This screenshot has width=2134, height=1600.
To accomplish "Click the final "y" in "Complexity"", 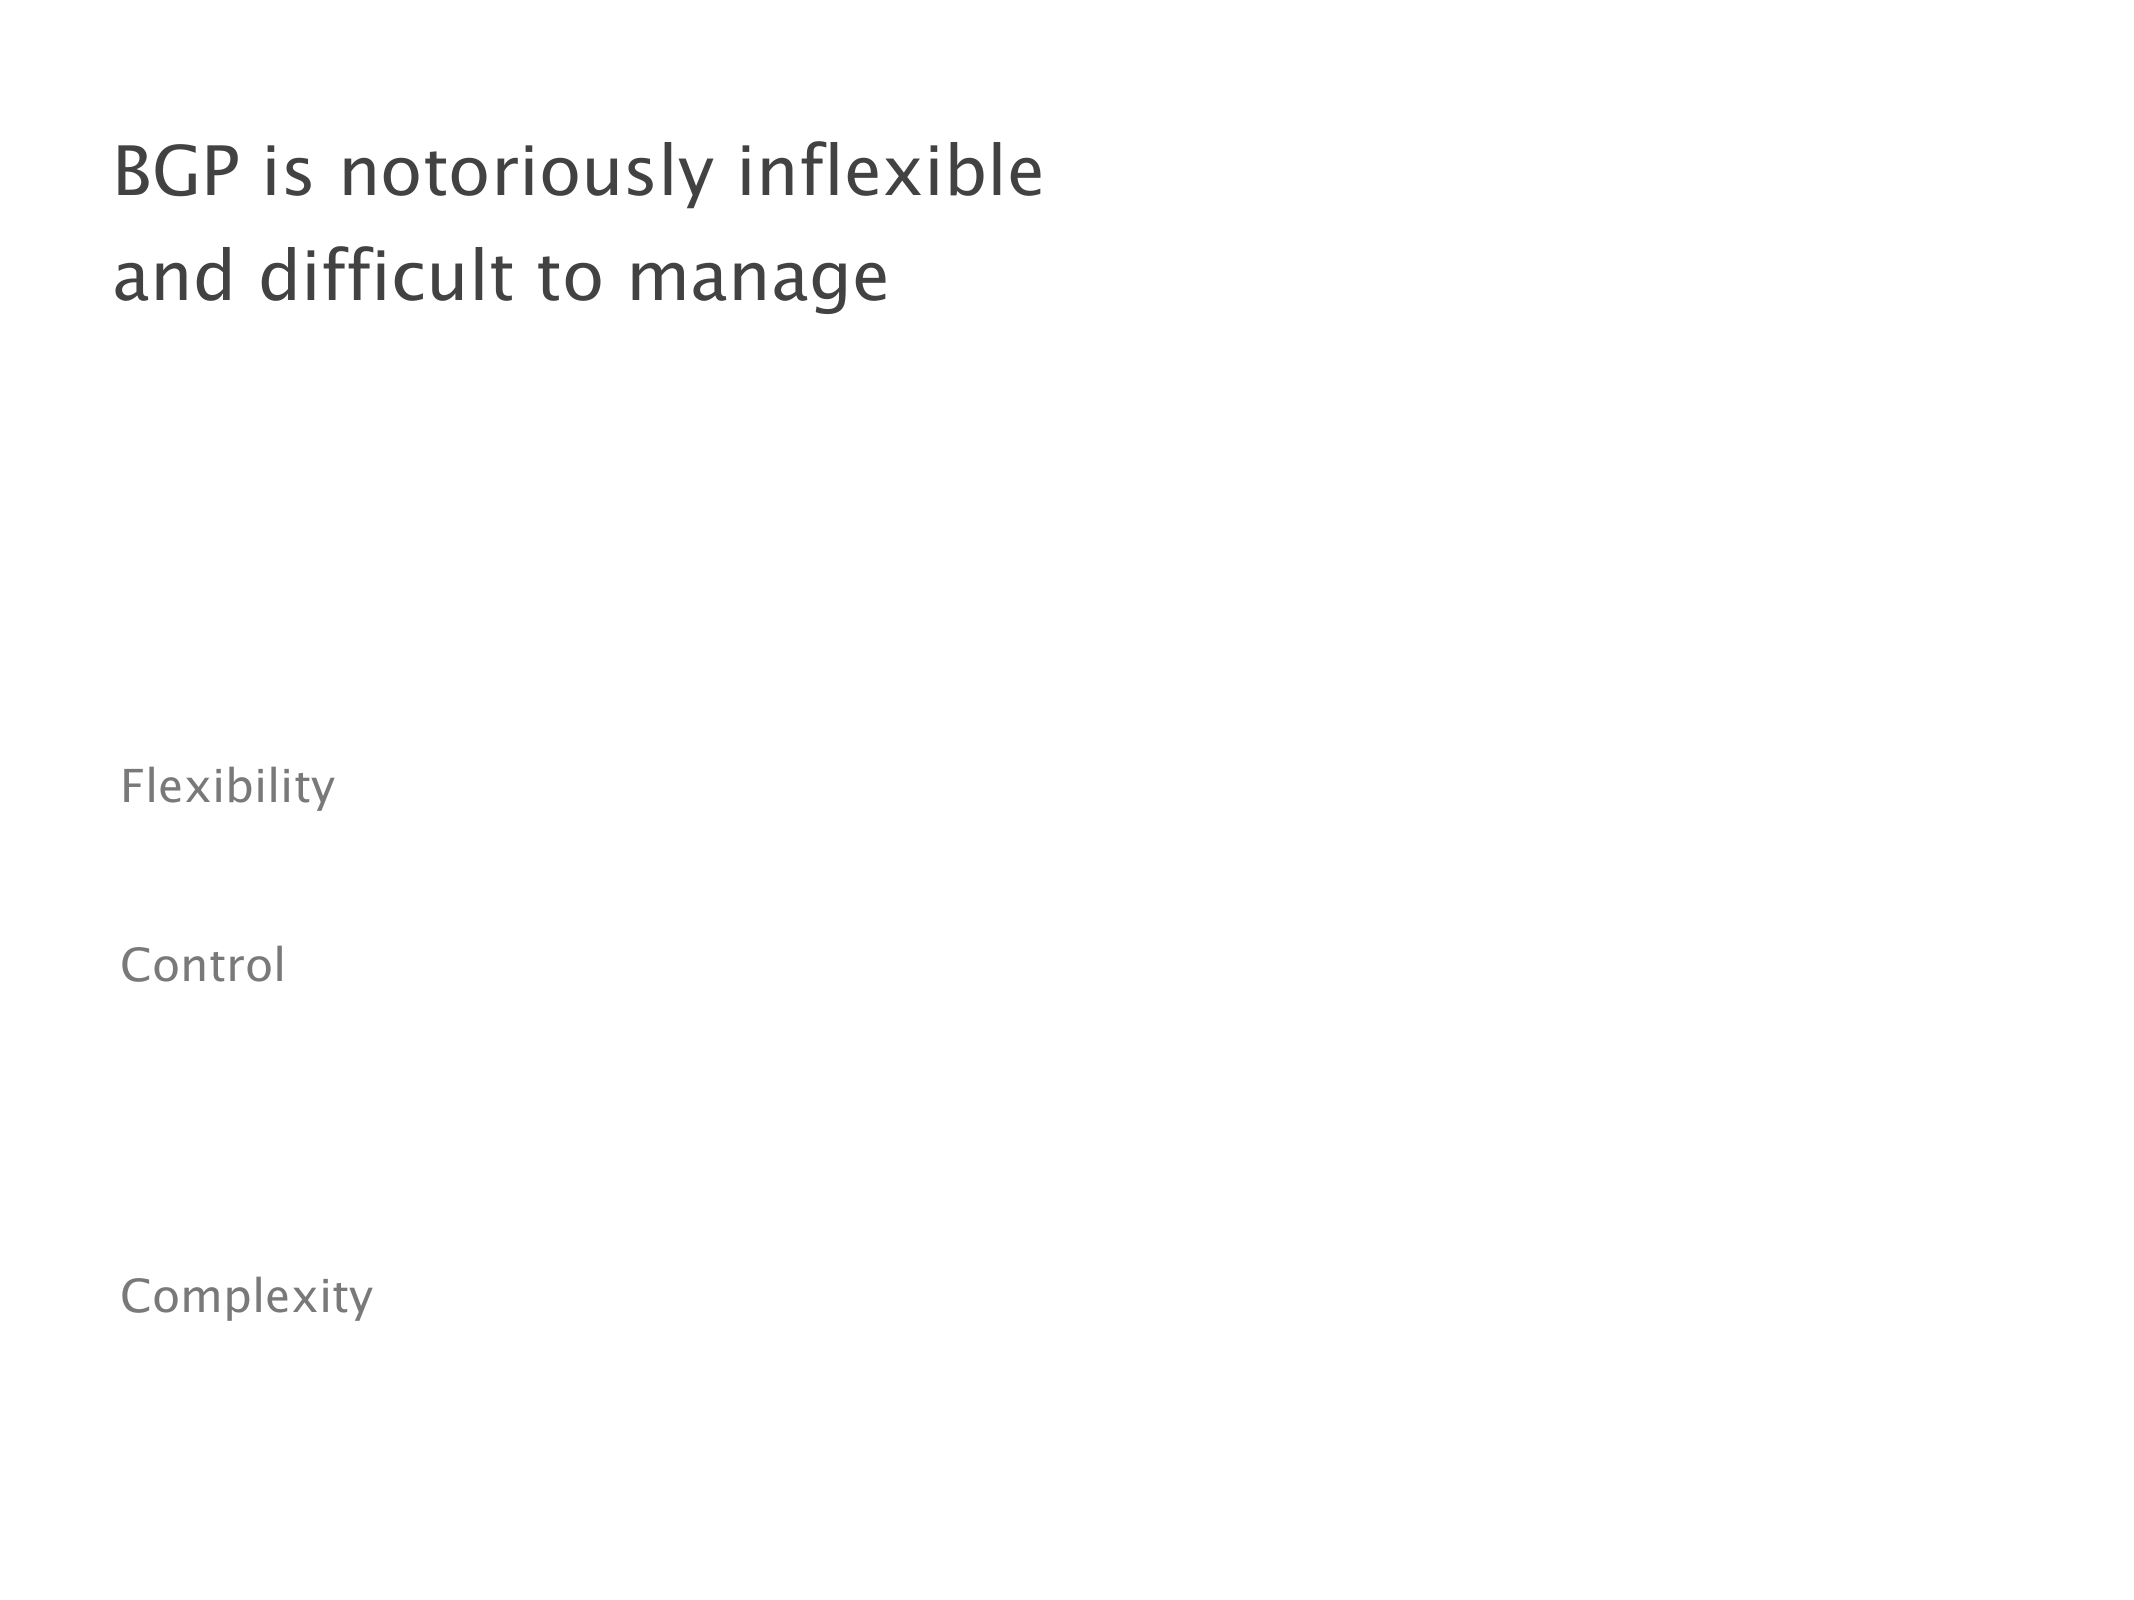I will (x=360, y=1300).
